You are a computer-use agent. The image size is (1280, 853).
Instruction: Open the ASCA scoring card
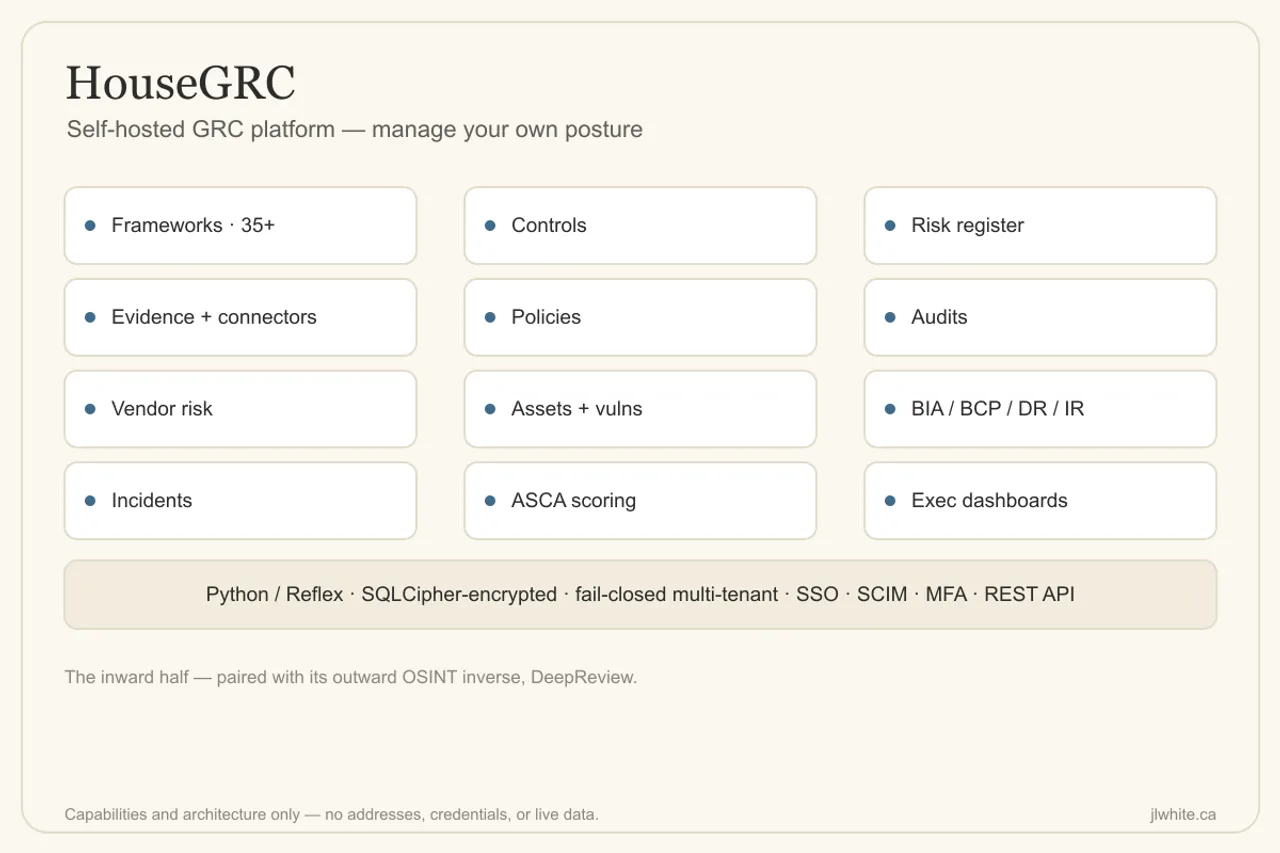pos(640,501)
